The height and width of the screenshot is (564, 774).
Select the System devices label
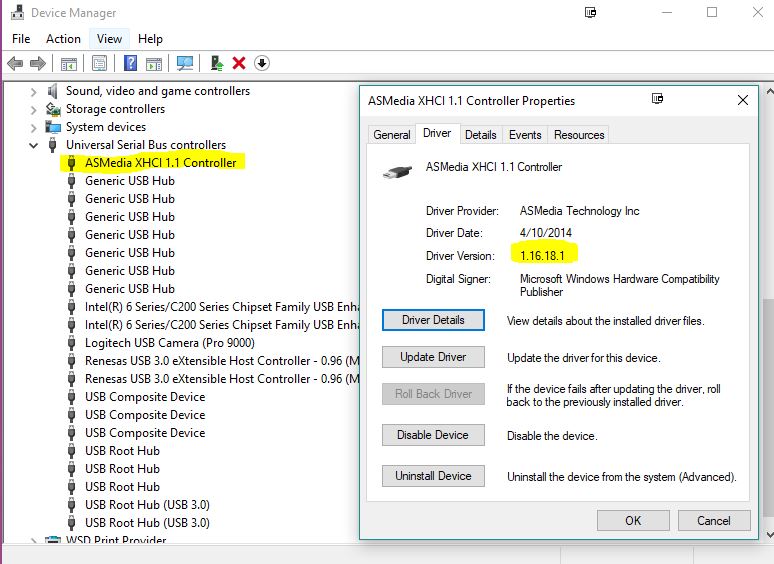106,127
